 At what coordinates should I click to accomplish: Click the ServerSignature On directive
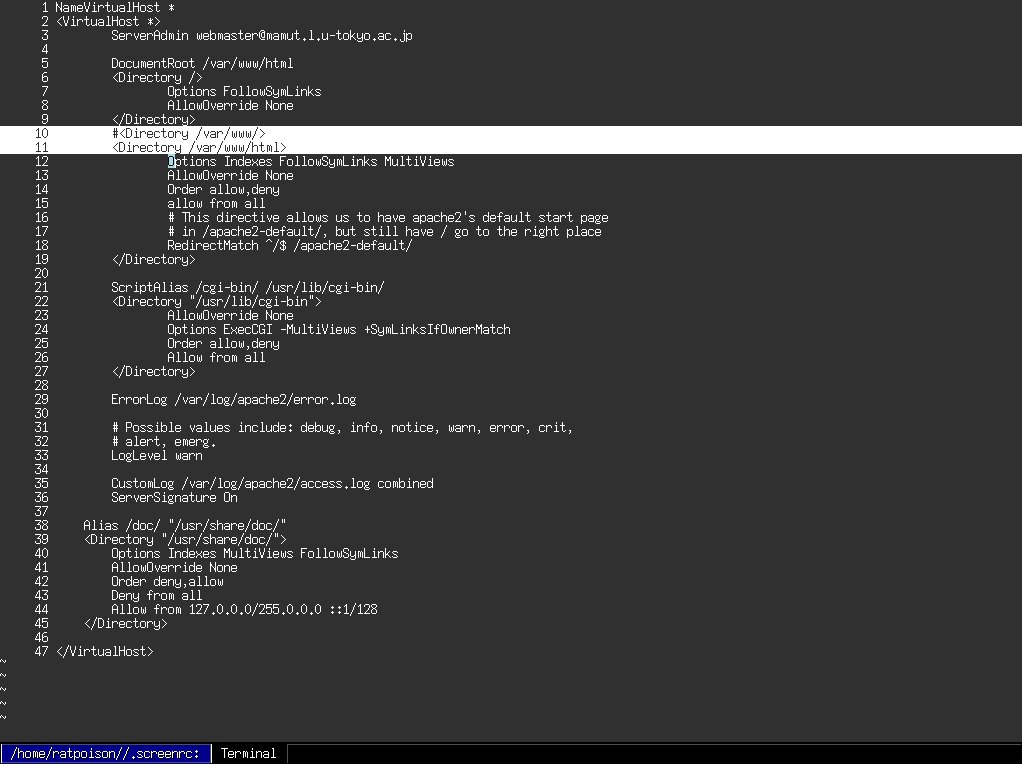[x=174, y=497]
